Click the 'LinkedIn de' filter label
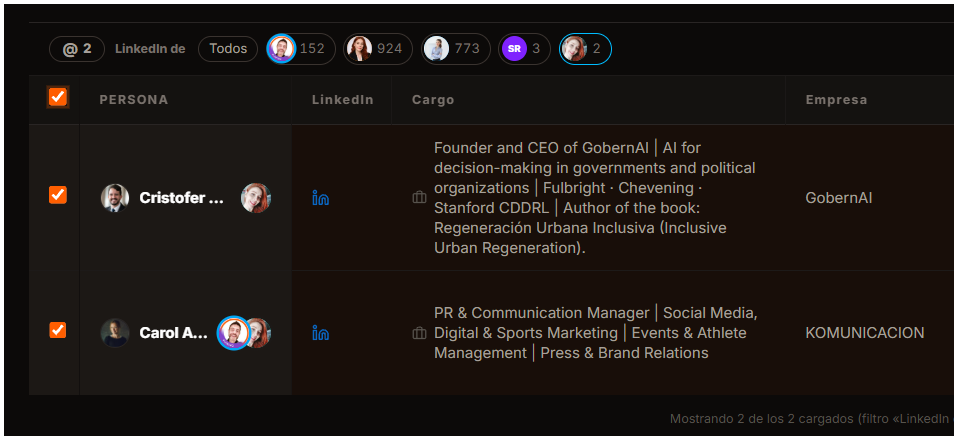Screen dimensions: 958x440 150,49
